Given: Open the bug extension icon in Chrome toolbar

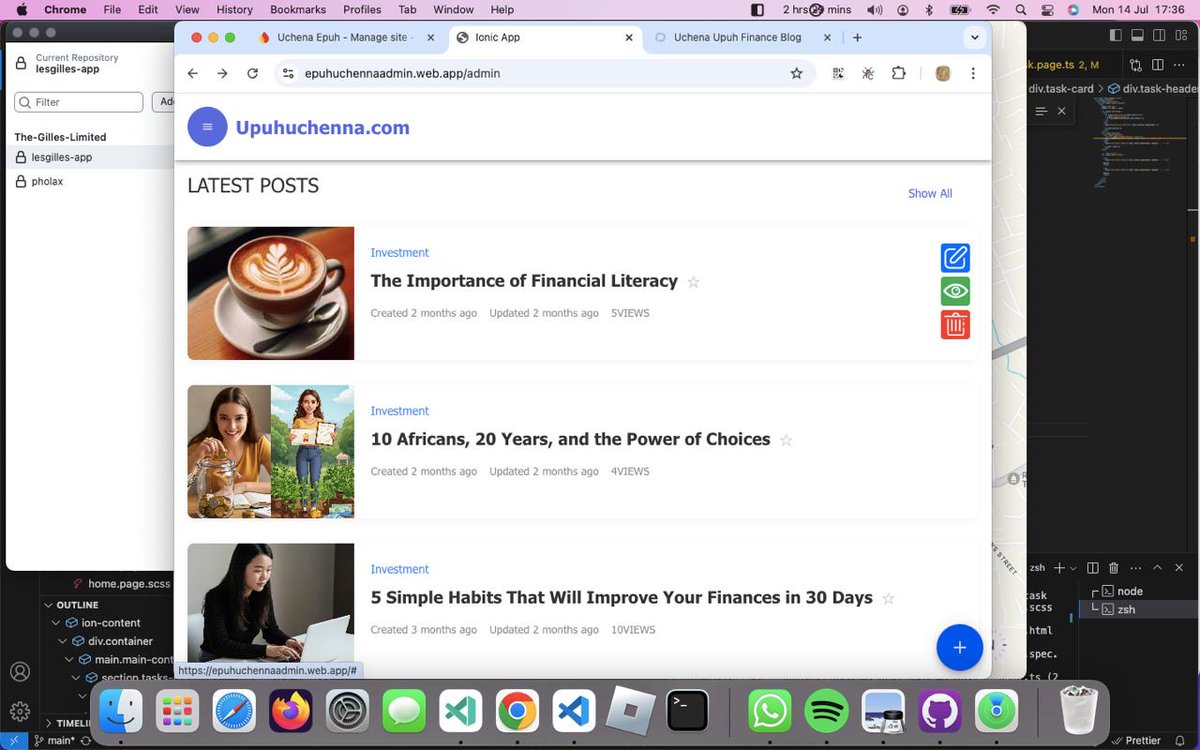Looking at the screenshot, I should [x=867, y=73].
